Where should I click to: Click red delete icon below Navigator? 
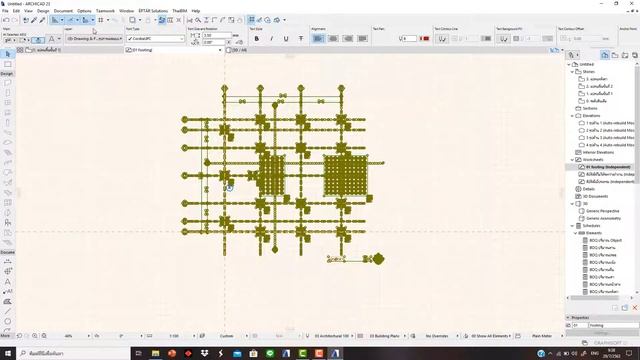(635, 308)
